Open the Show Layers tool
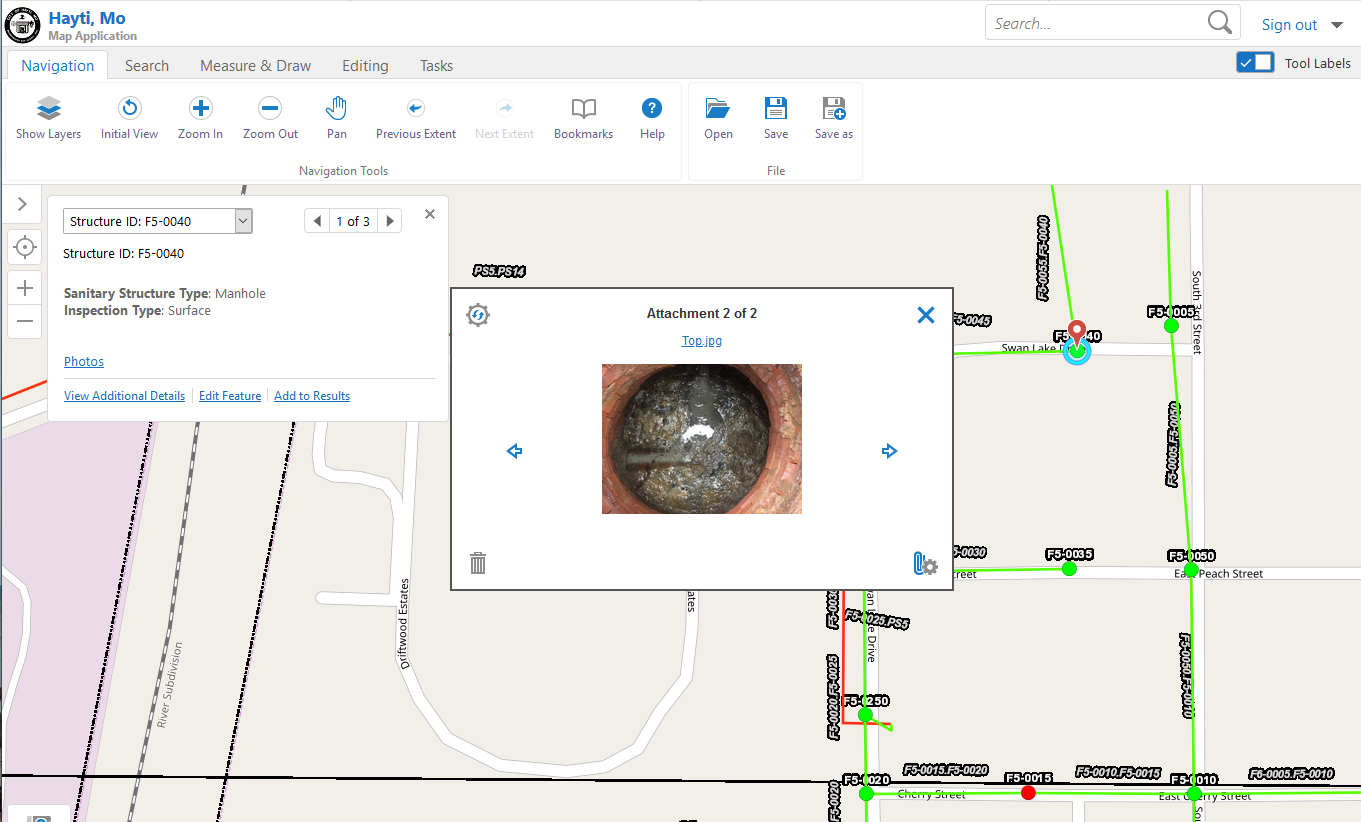This screenshot has width=1361, height=822. (x=49, y=118)
